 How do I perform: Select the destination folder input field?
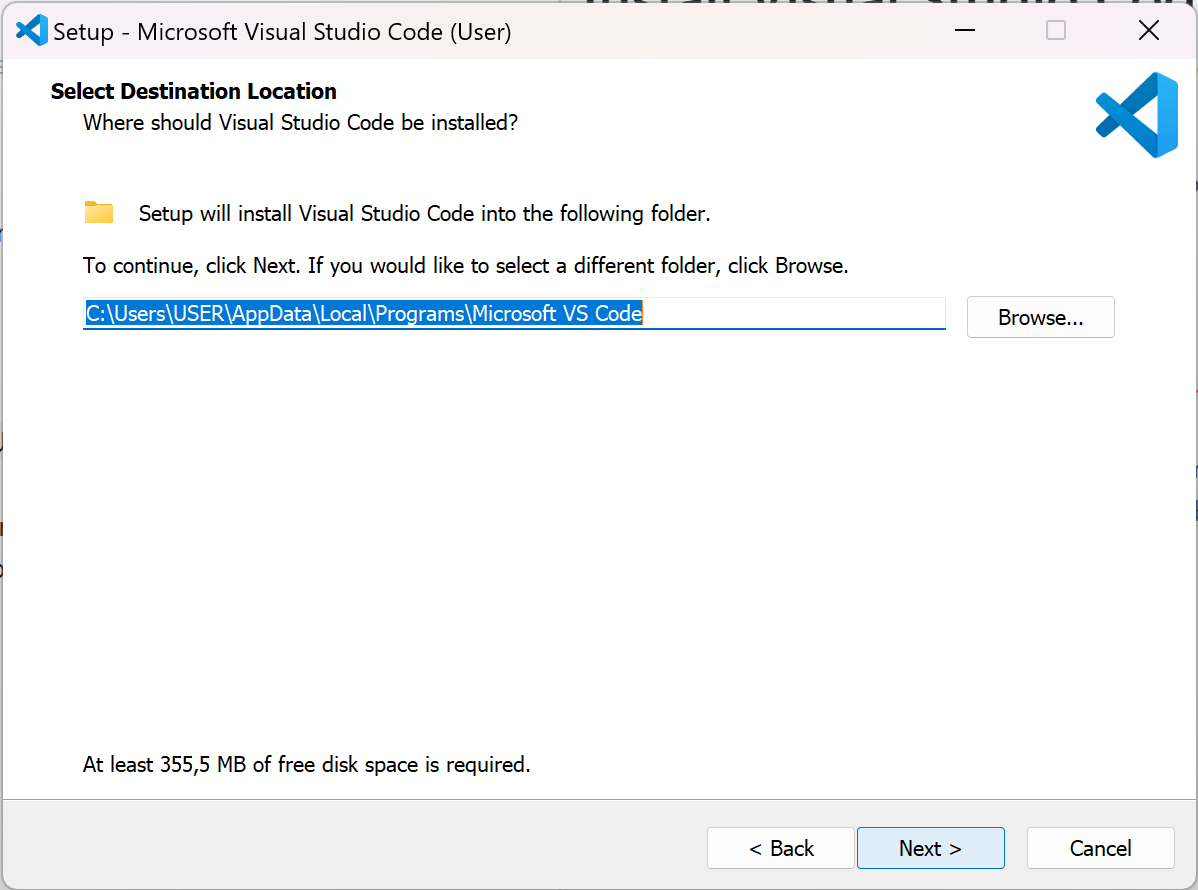(514, 313)
